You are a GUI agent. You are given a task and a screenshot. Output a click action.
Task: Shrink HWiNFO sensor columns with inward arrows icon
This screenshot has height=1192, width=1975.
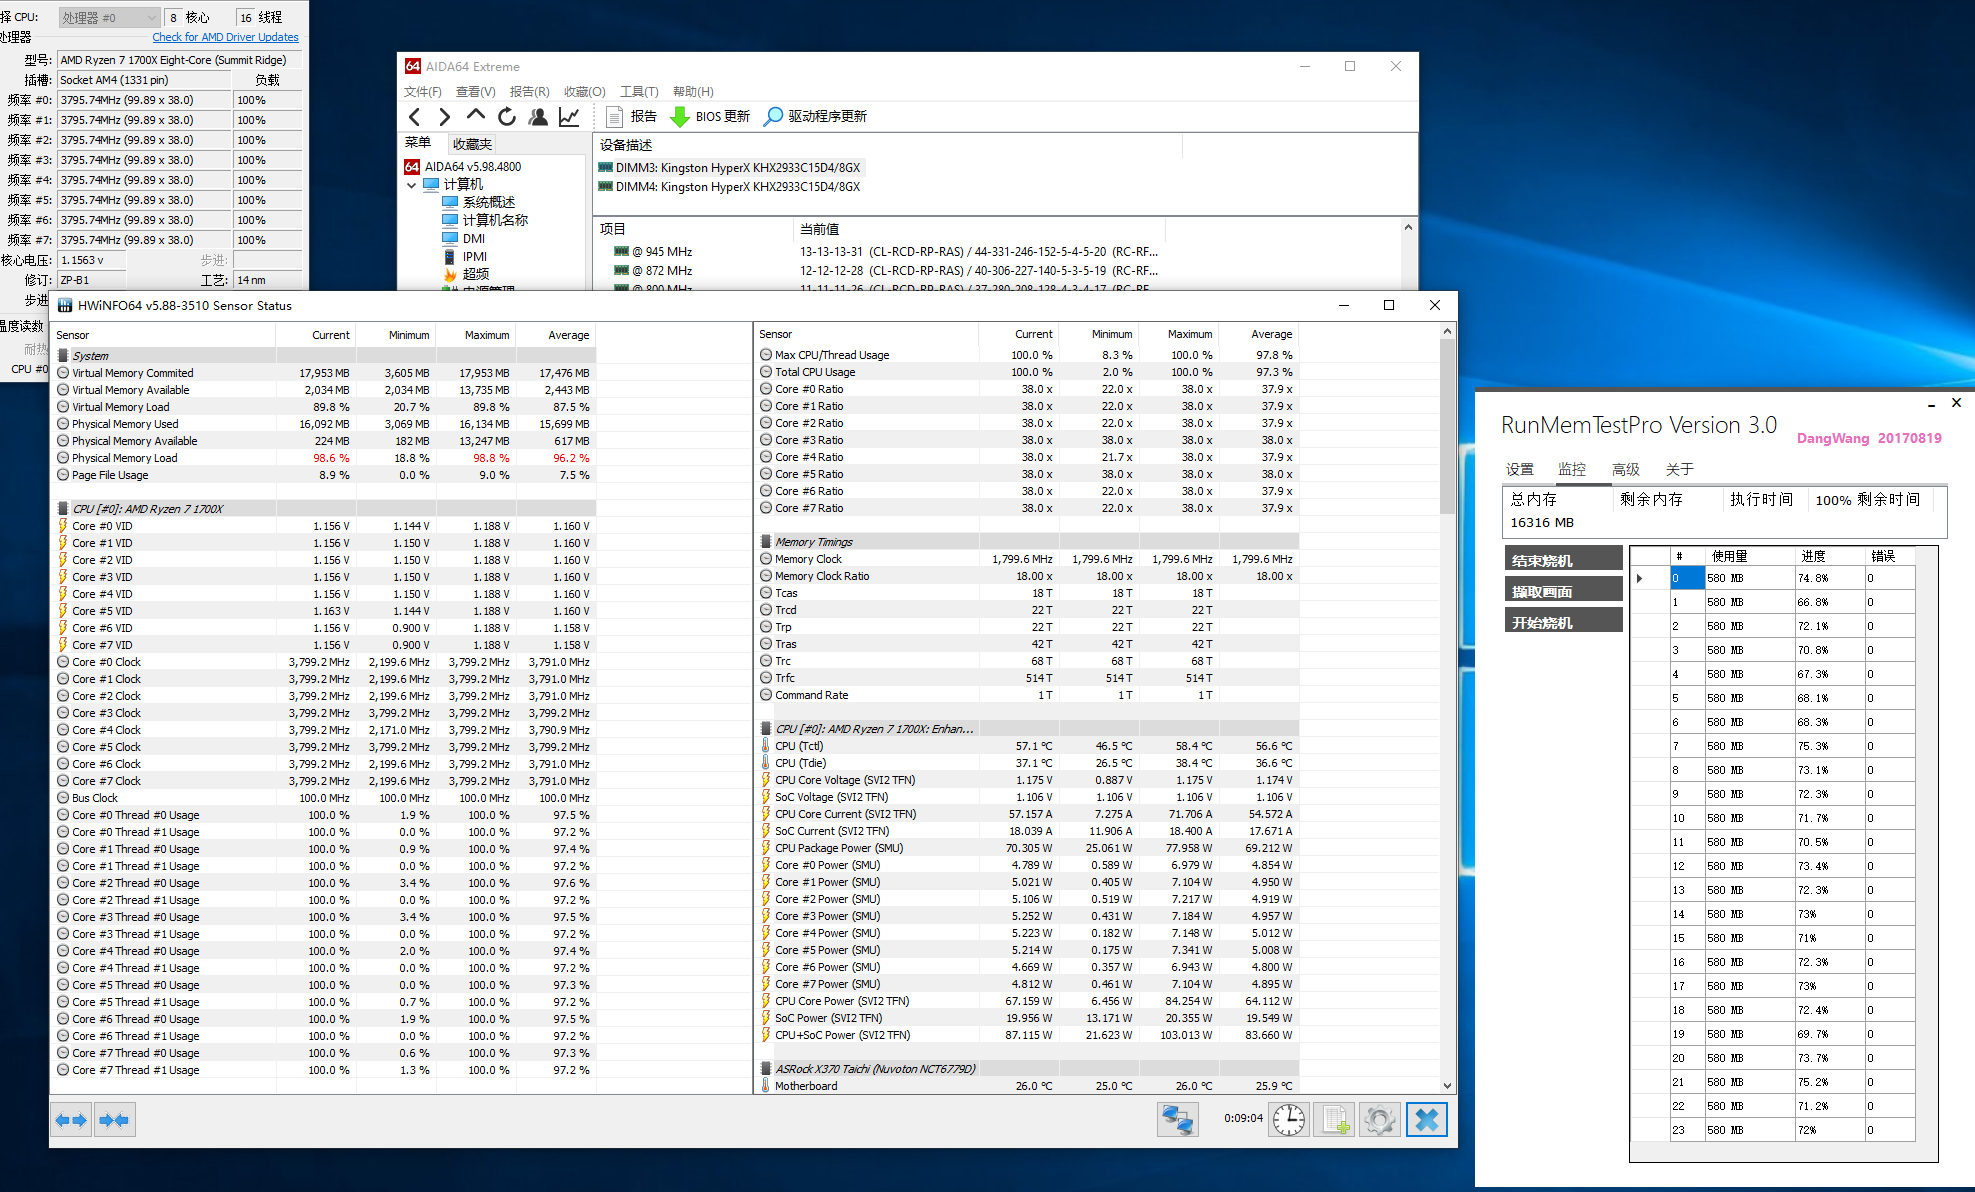(114, 1120)
